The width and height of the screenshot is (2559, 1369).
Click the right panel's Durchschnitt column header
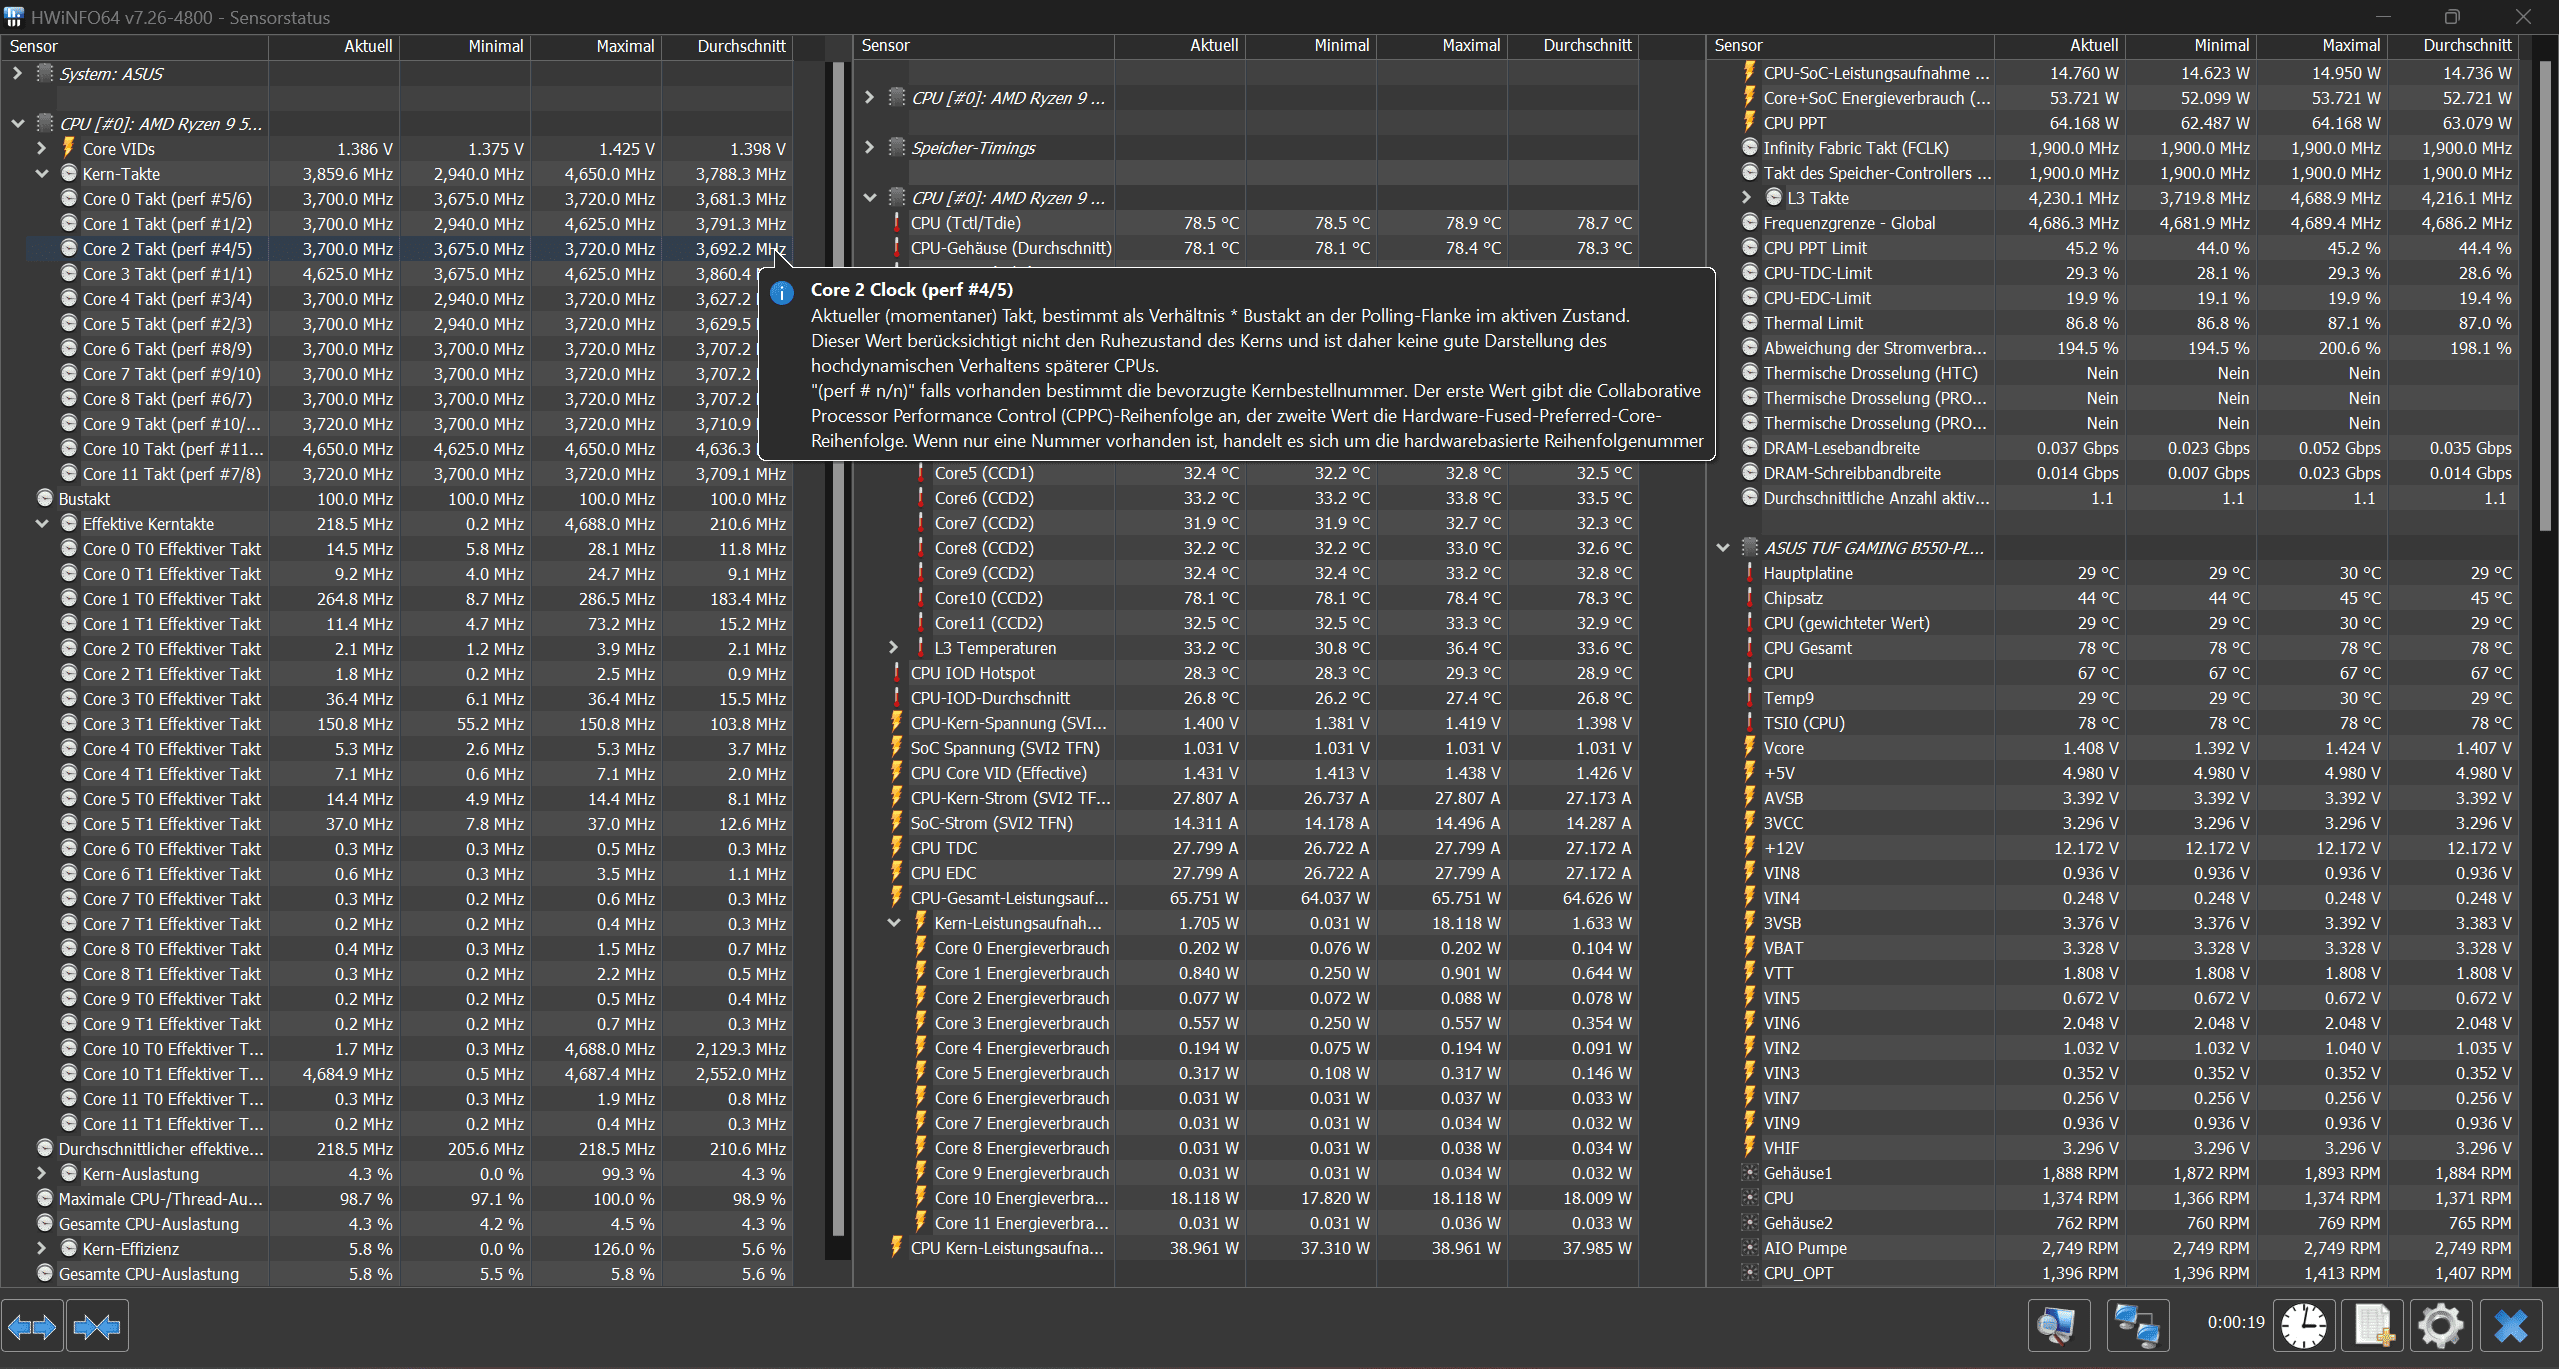point(2453,46)
